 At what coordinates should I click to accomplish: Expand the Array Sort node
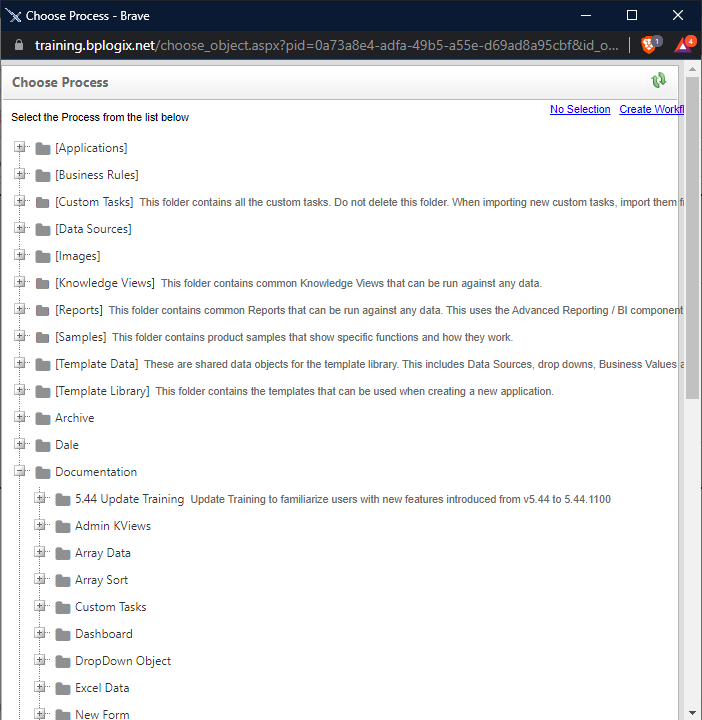coord(39,579)
